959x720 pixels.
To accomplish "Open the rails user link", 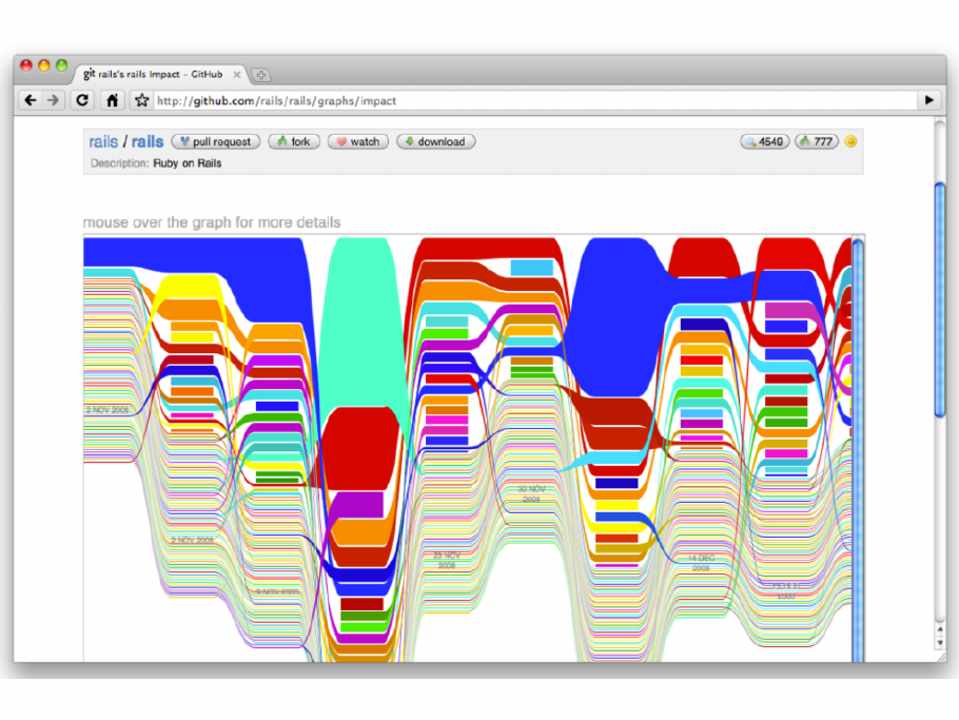I will pos(103,142).
